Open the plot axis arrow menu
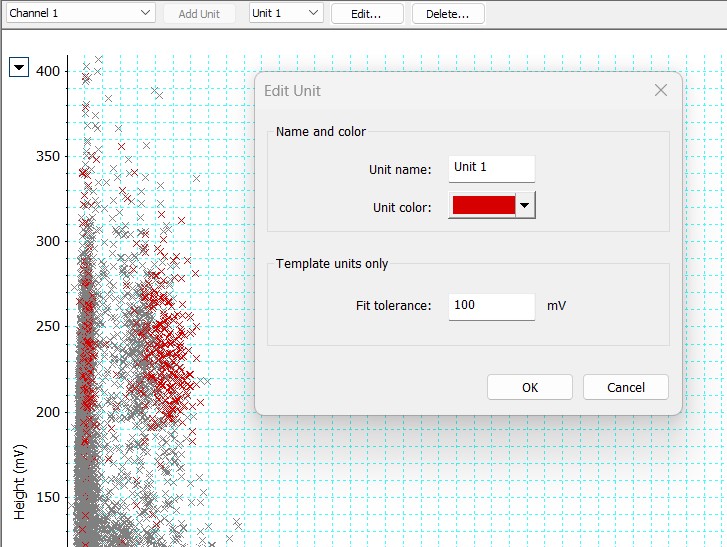This screenshot has height=547, width=727. [19, 67]
